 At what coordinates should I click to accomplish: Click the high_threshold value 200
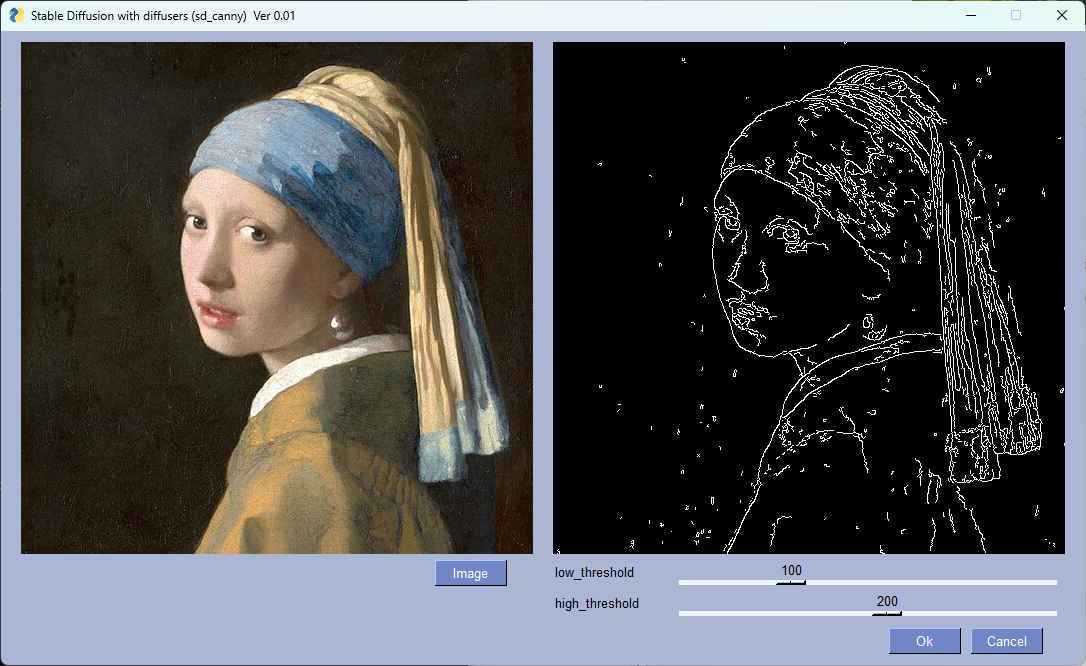(x=887, y=601)
